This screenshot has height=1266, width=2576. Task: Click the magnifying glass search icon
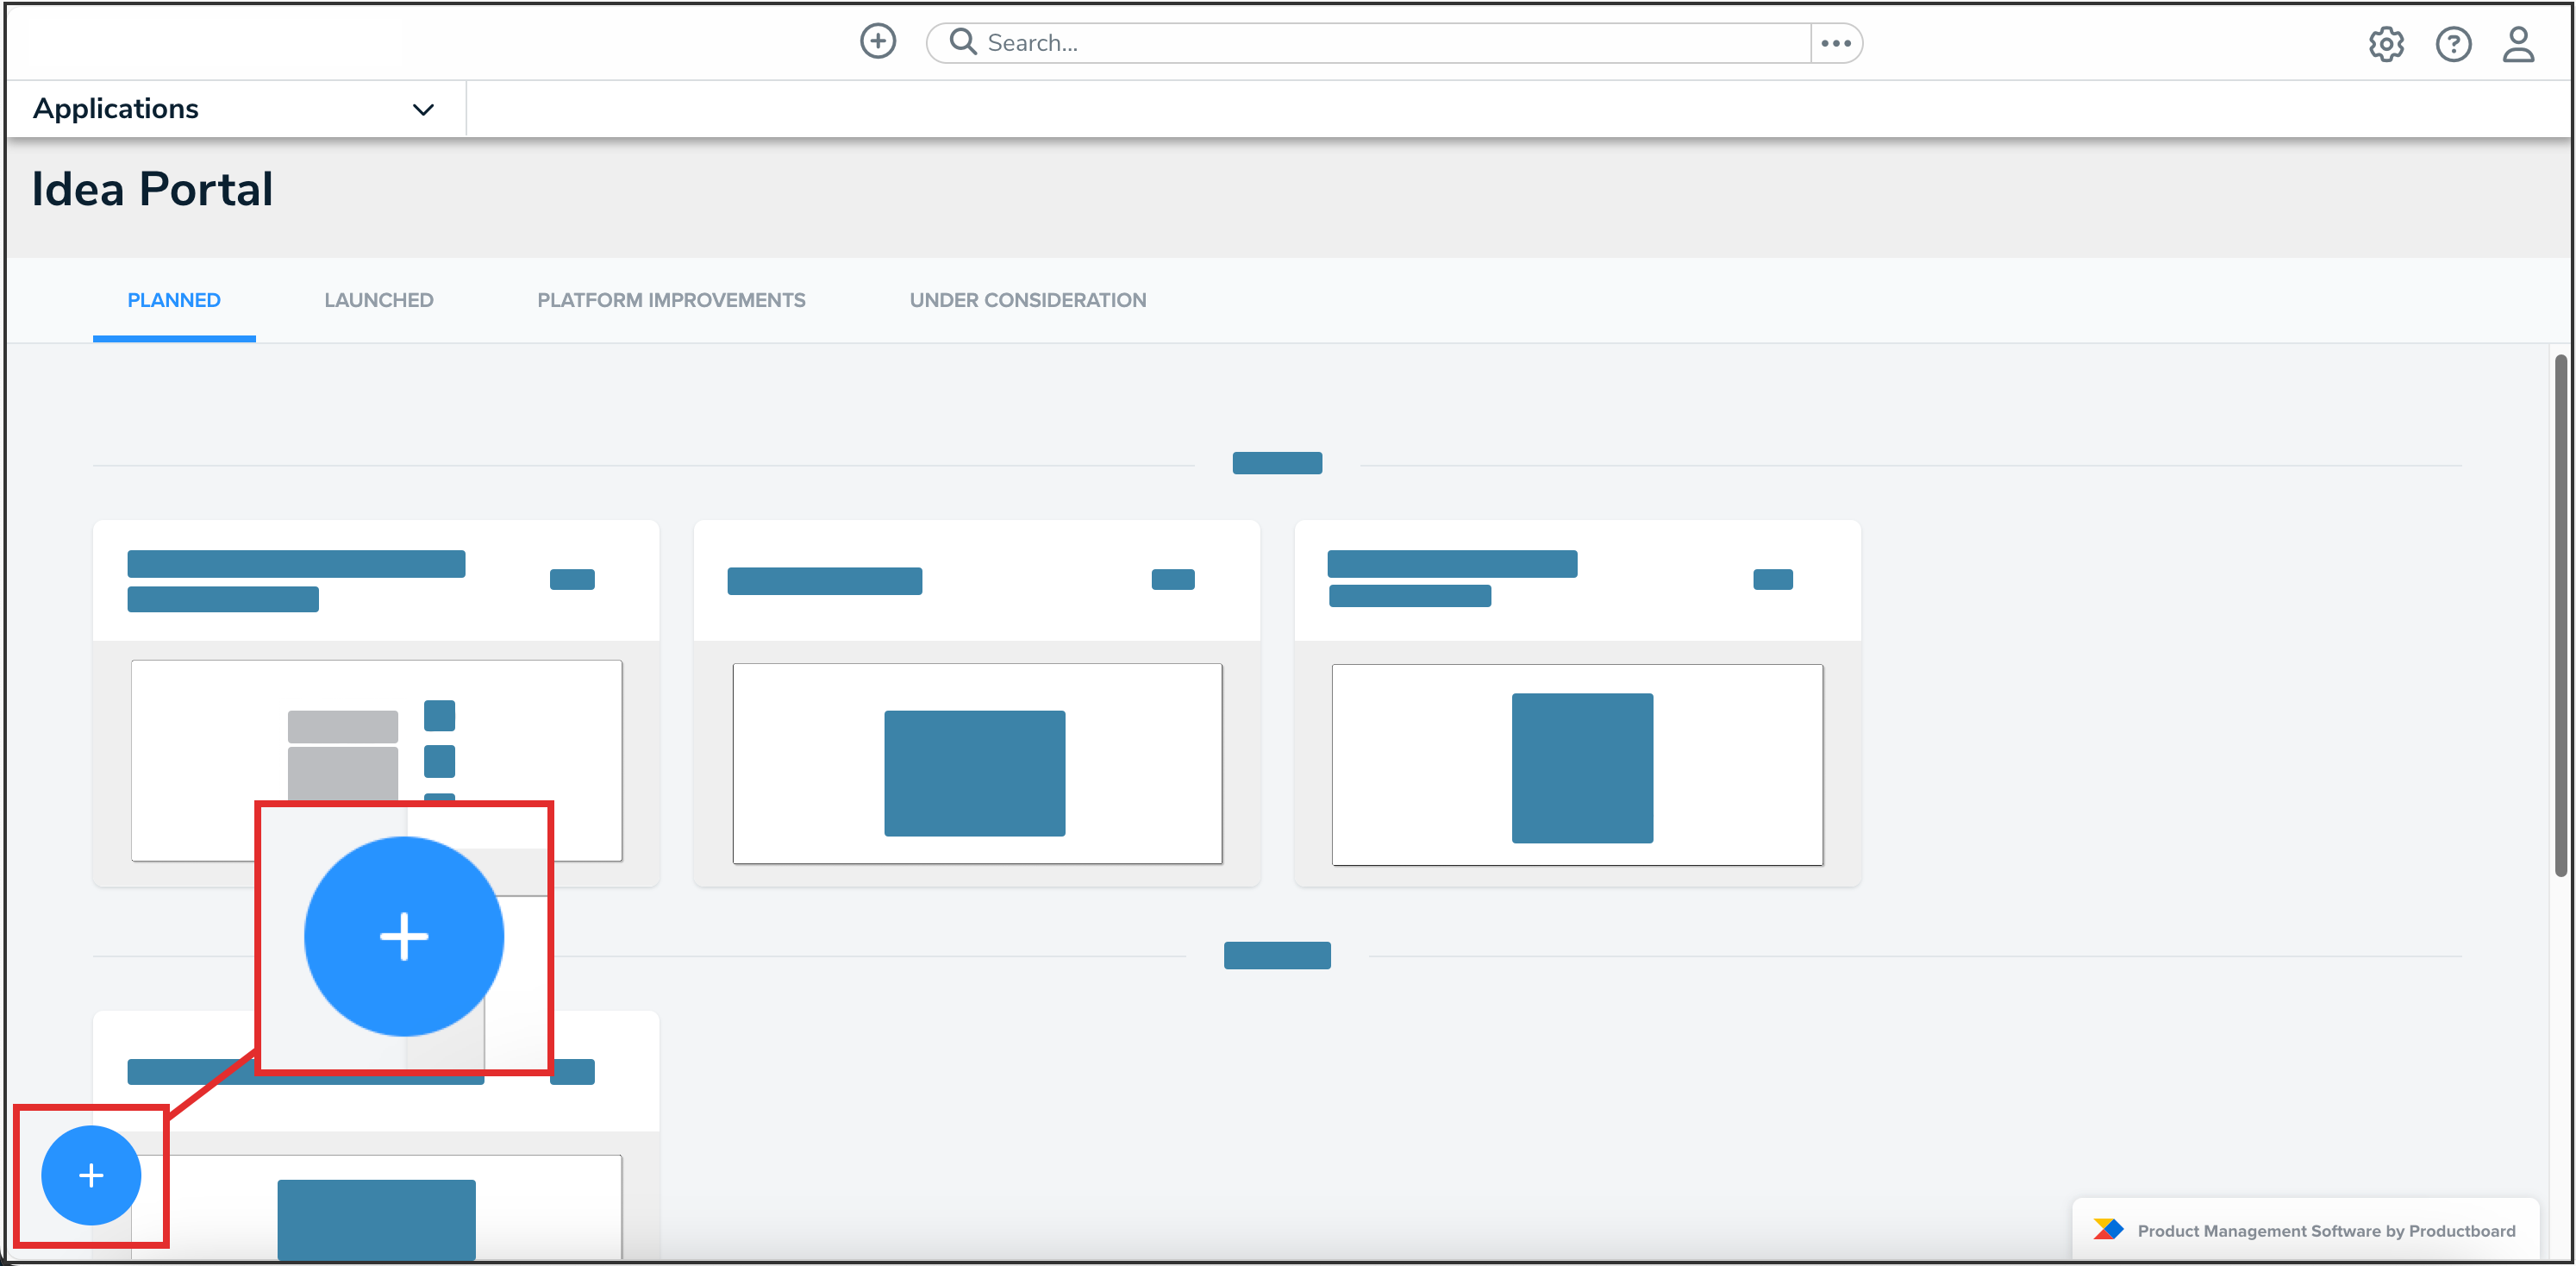[962, 42]
